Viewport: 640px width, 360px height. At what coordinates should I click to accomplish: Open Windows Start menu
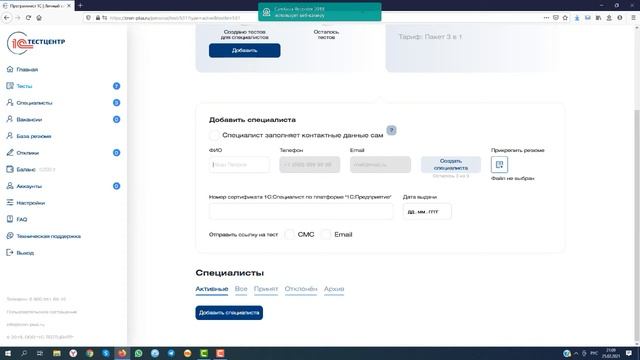coord(7,353)
